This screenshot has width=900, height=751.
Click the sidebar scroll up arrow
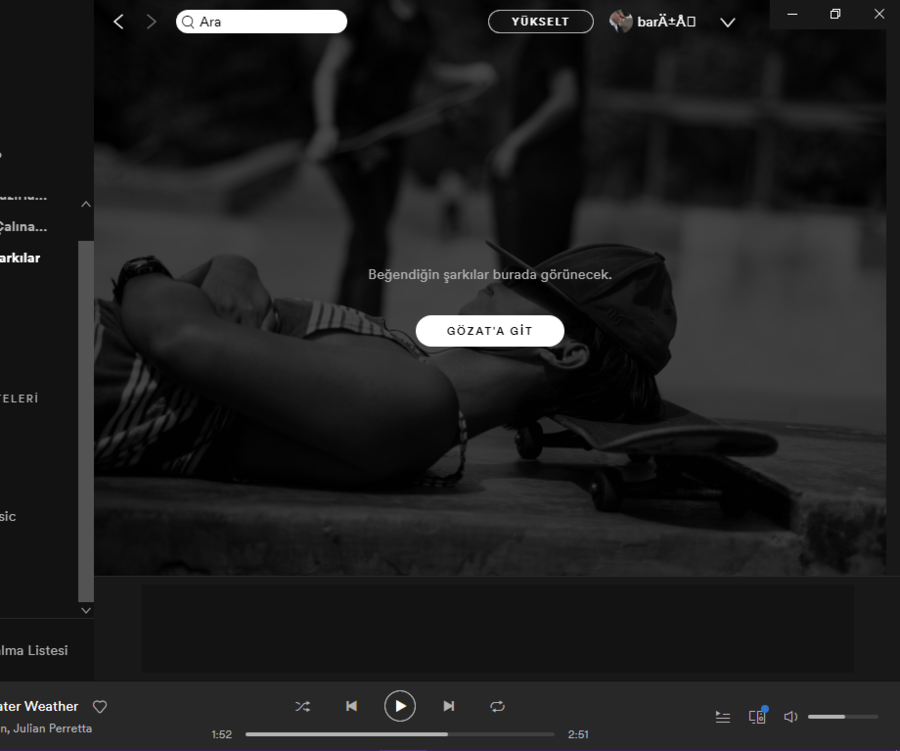pos(86,204)
